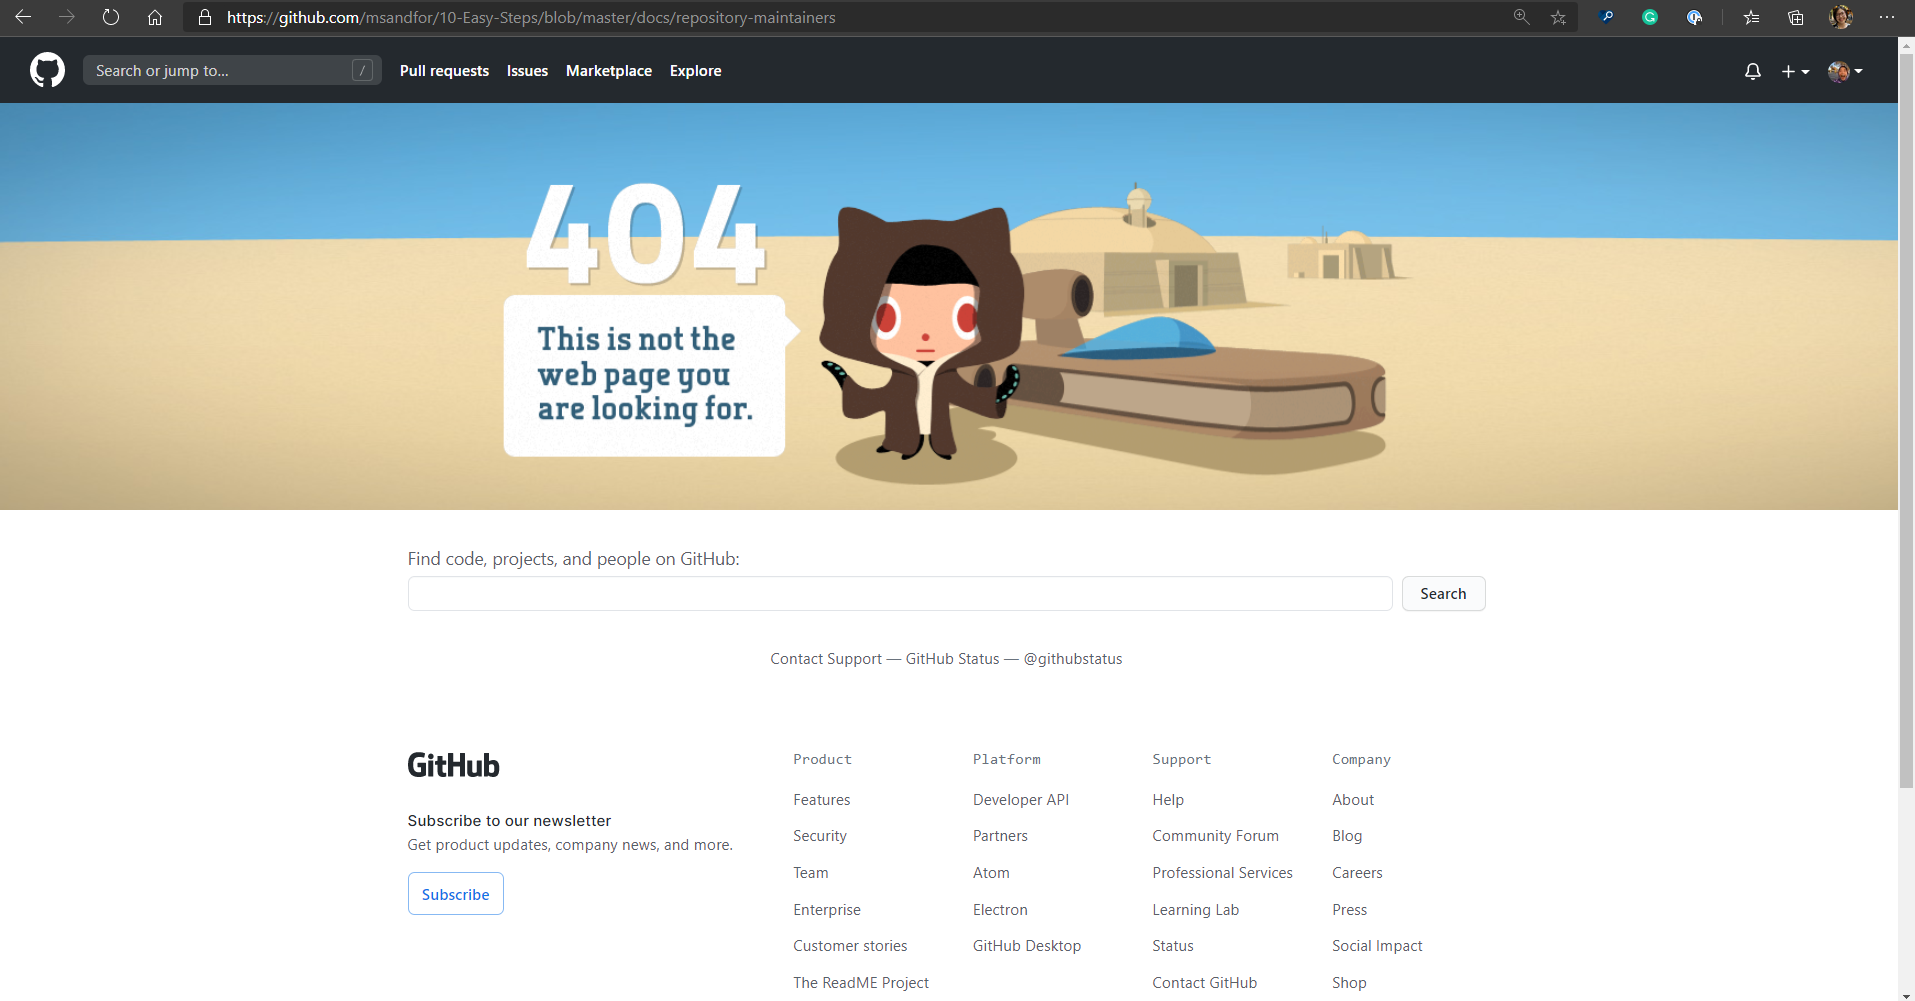Open Security footer link
The width and height of the screenshot is (1915, 1001).
click(820, 836)
